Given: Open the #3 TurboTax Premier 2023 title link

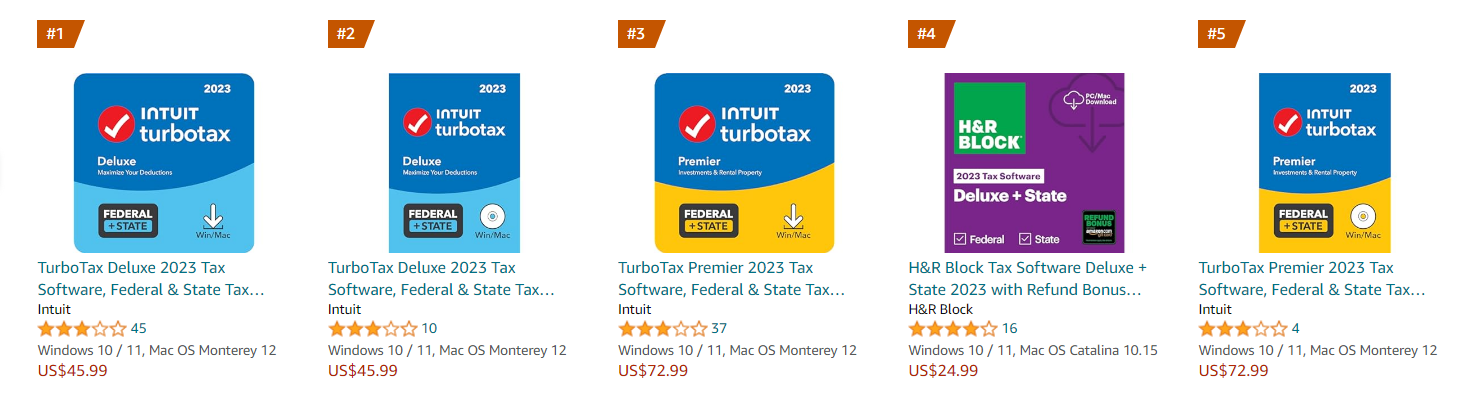Looking at the screenshot, I should pyautogui.click(x=731, y=279).
